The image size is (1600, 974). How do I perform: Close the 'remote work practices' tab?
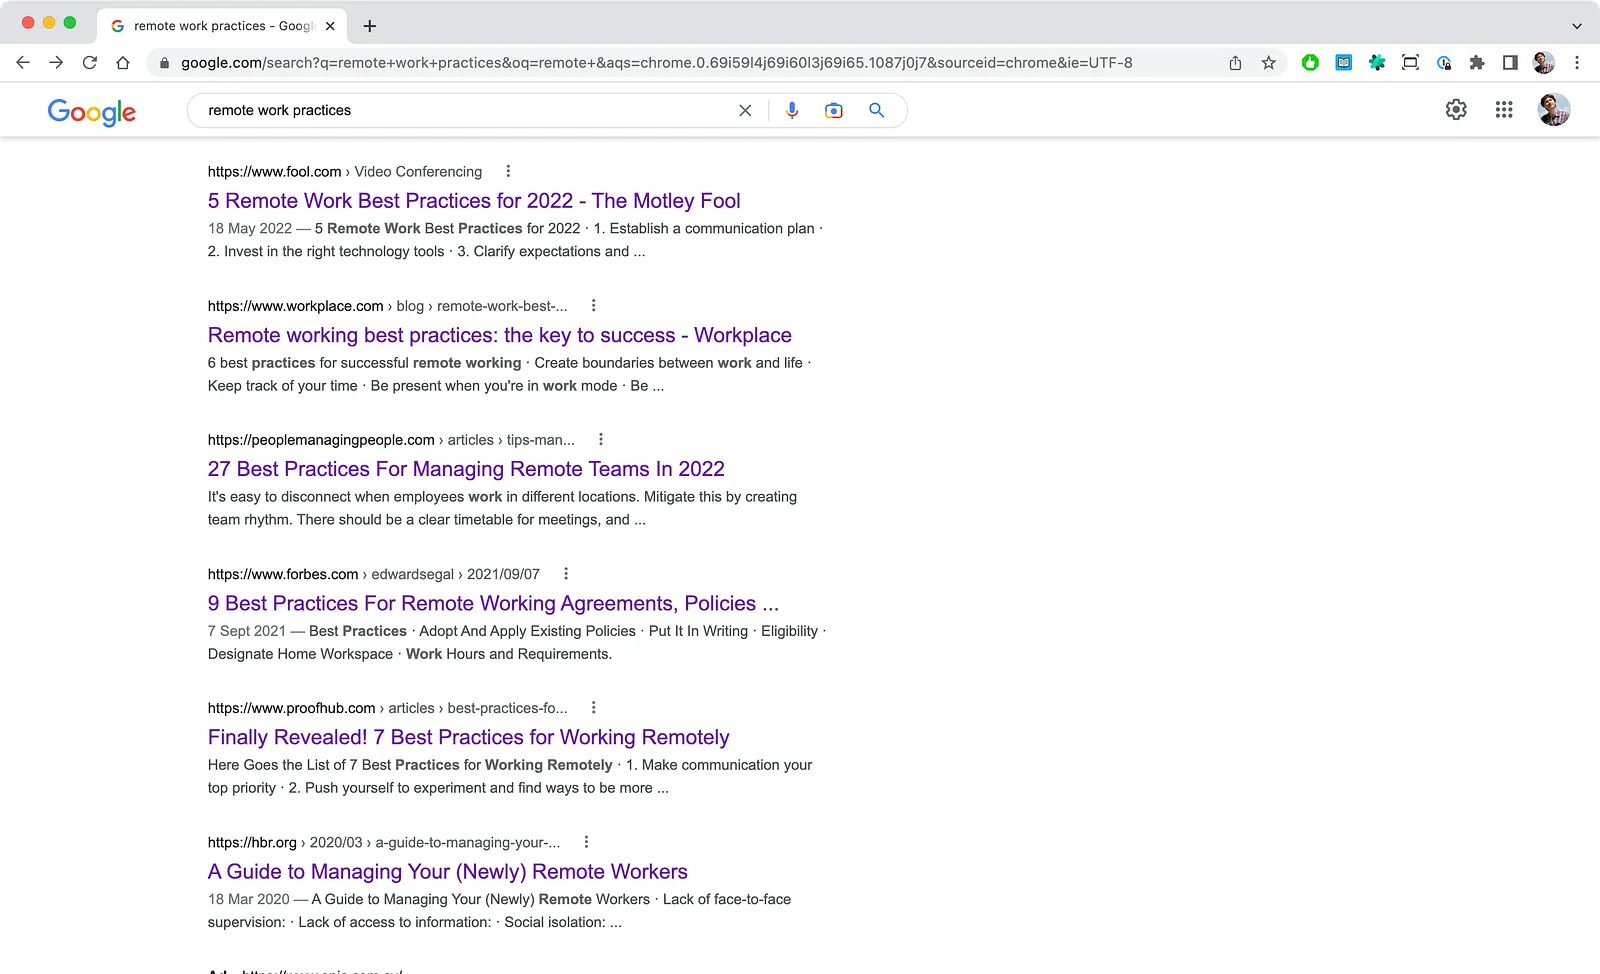click(x=330, y=26)
